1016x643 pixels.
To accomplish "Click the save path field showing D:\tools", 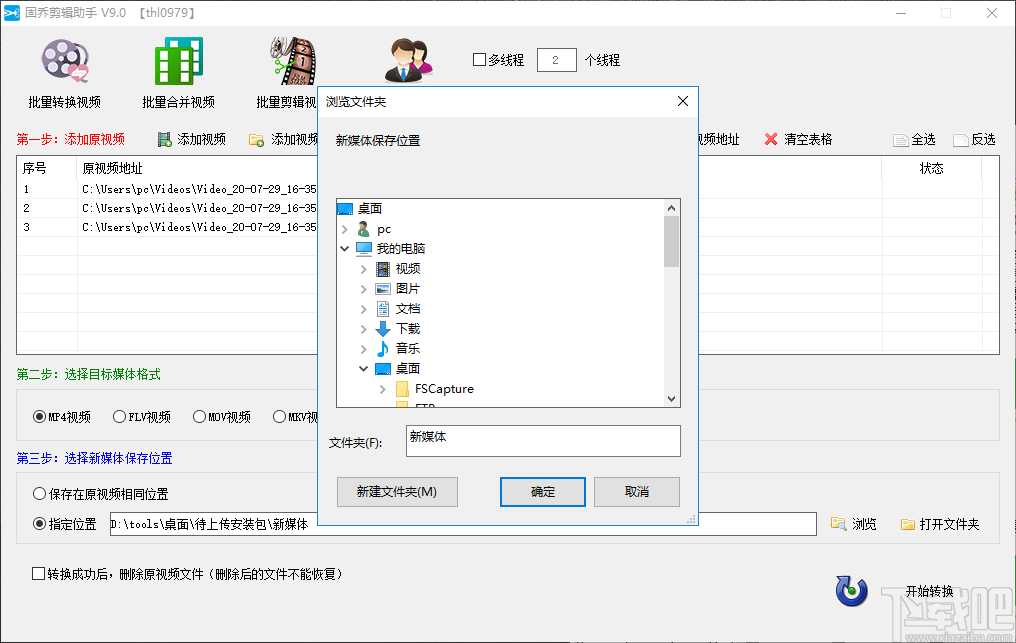I will pos(463,524).
